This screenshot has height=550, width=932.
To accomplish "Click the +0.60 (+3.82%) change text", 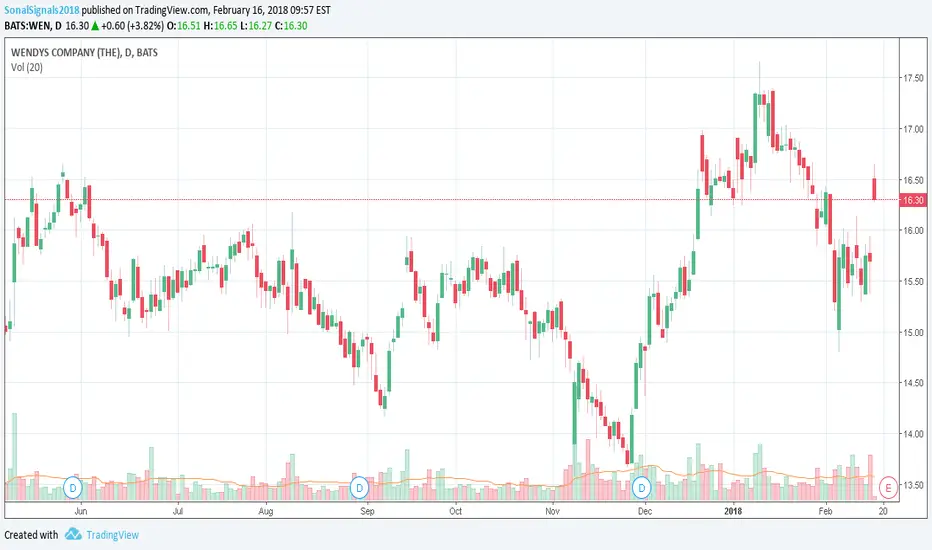I will pos(132,26).
